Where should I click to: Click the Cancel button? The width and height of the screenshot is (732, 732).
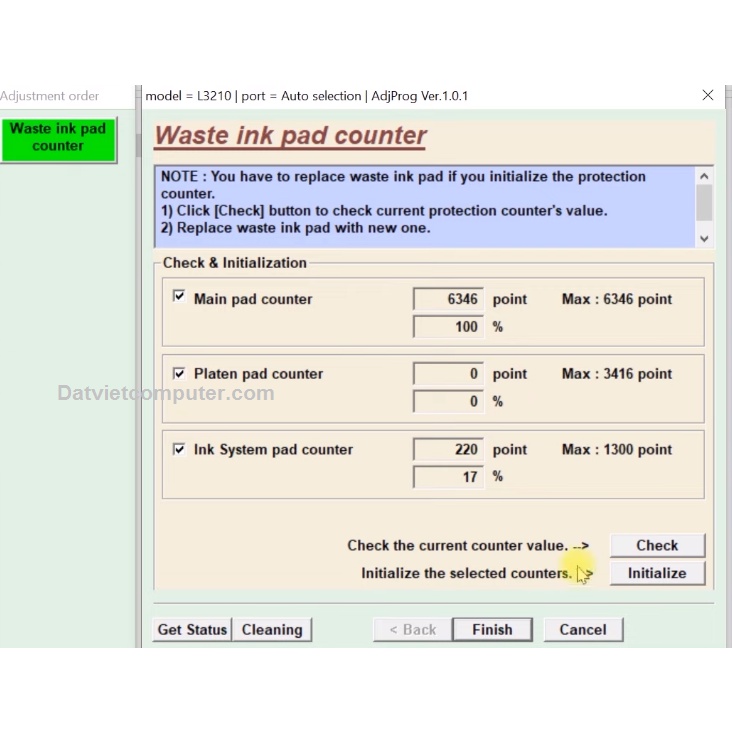[x=582, y=629]
